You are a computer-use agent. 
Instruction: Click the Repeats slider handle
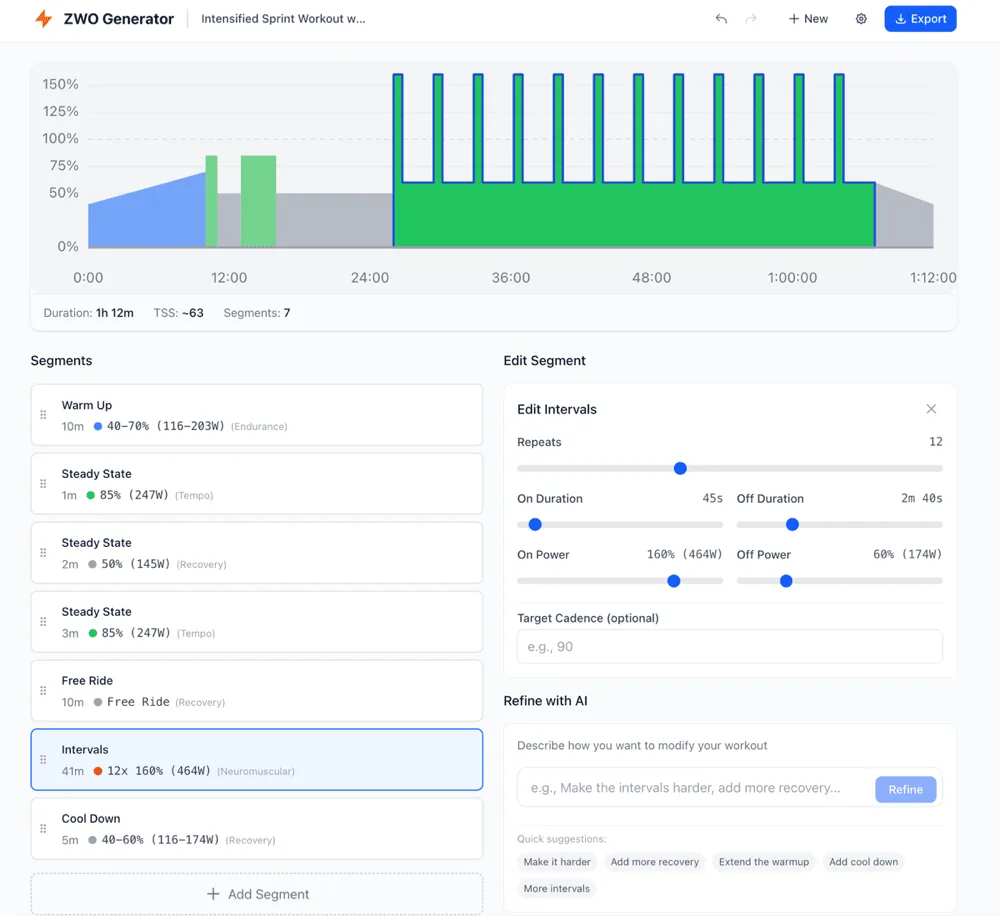[x=680, y=468]
